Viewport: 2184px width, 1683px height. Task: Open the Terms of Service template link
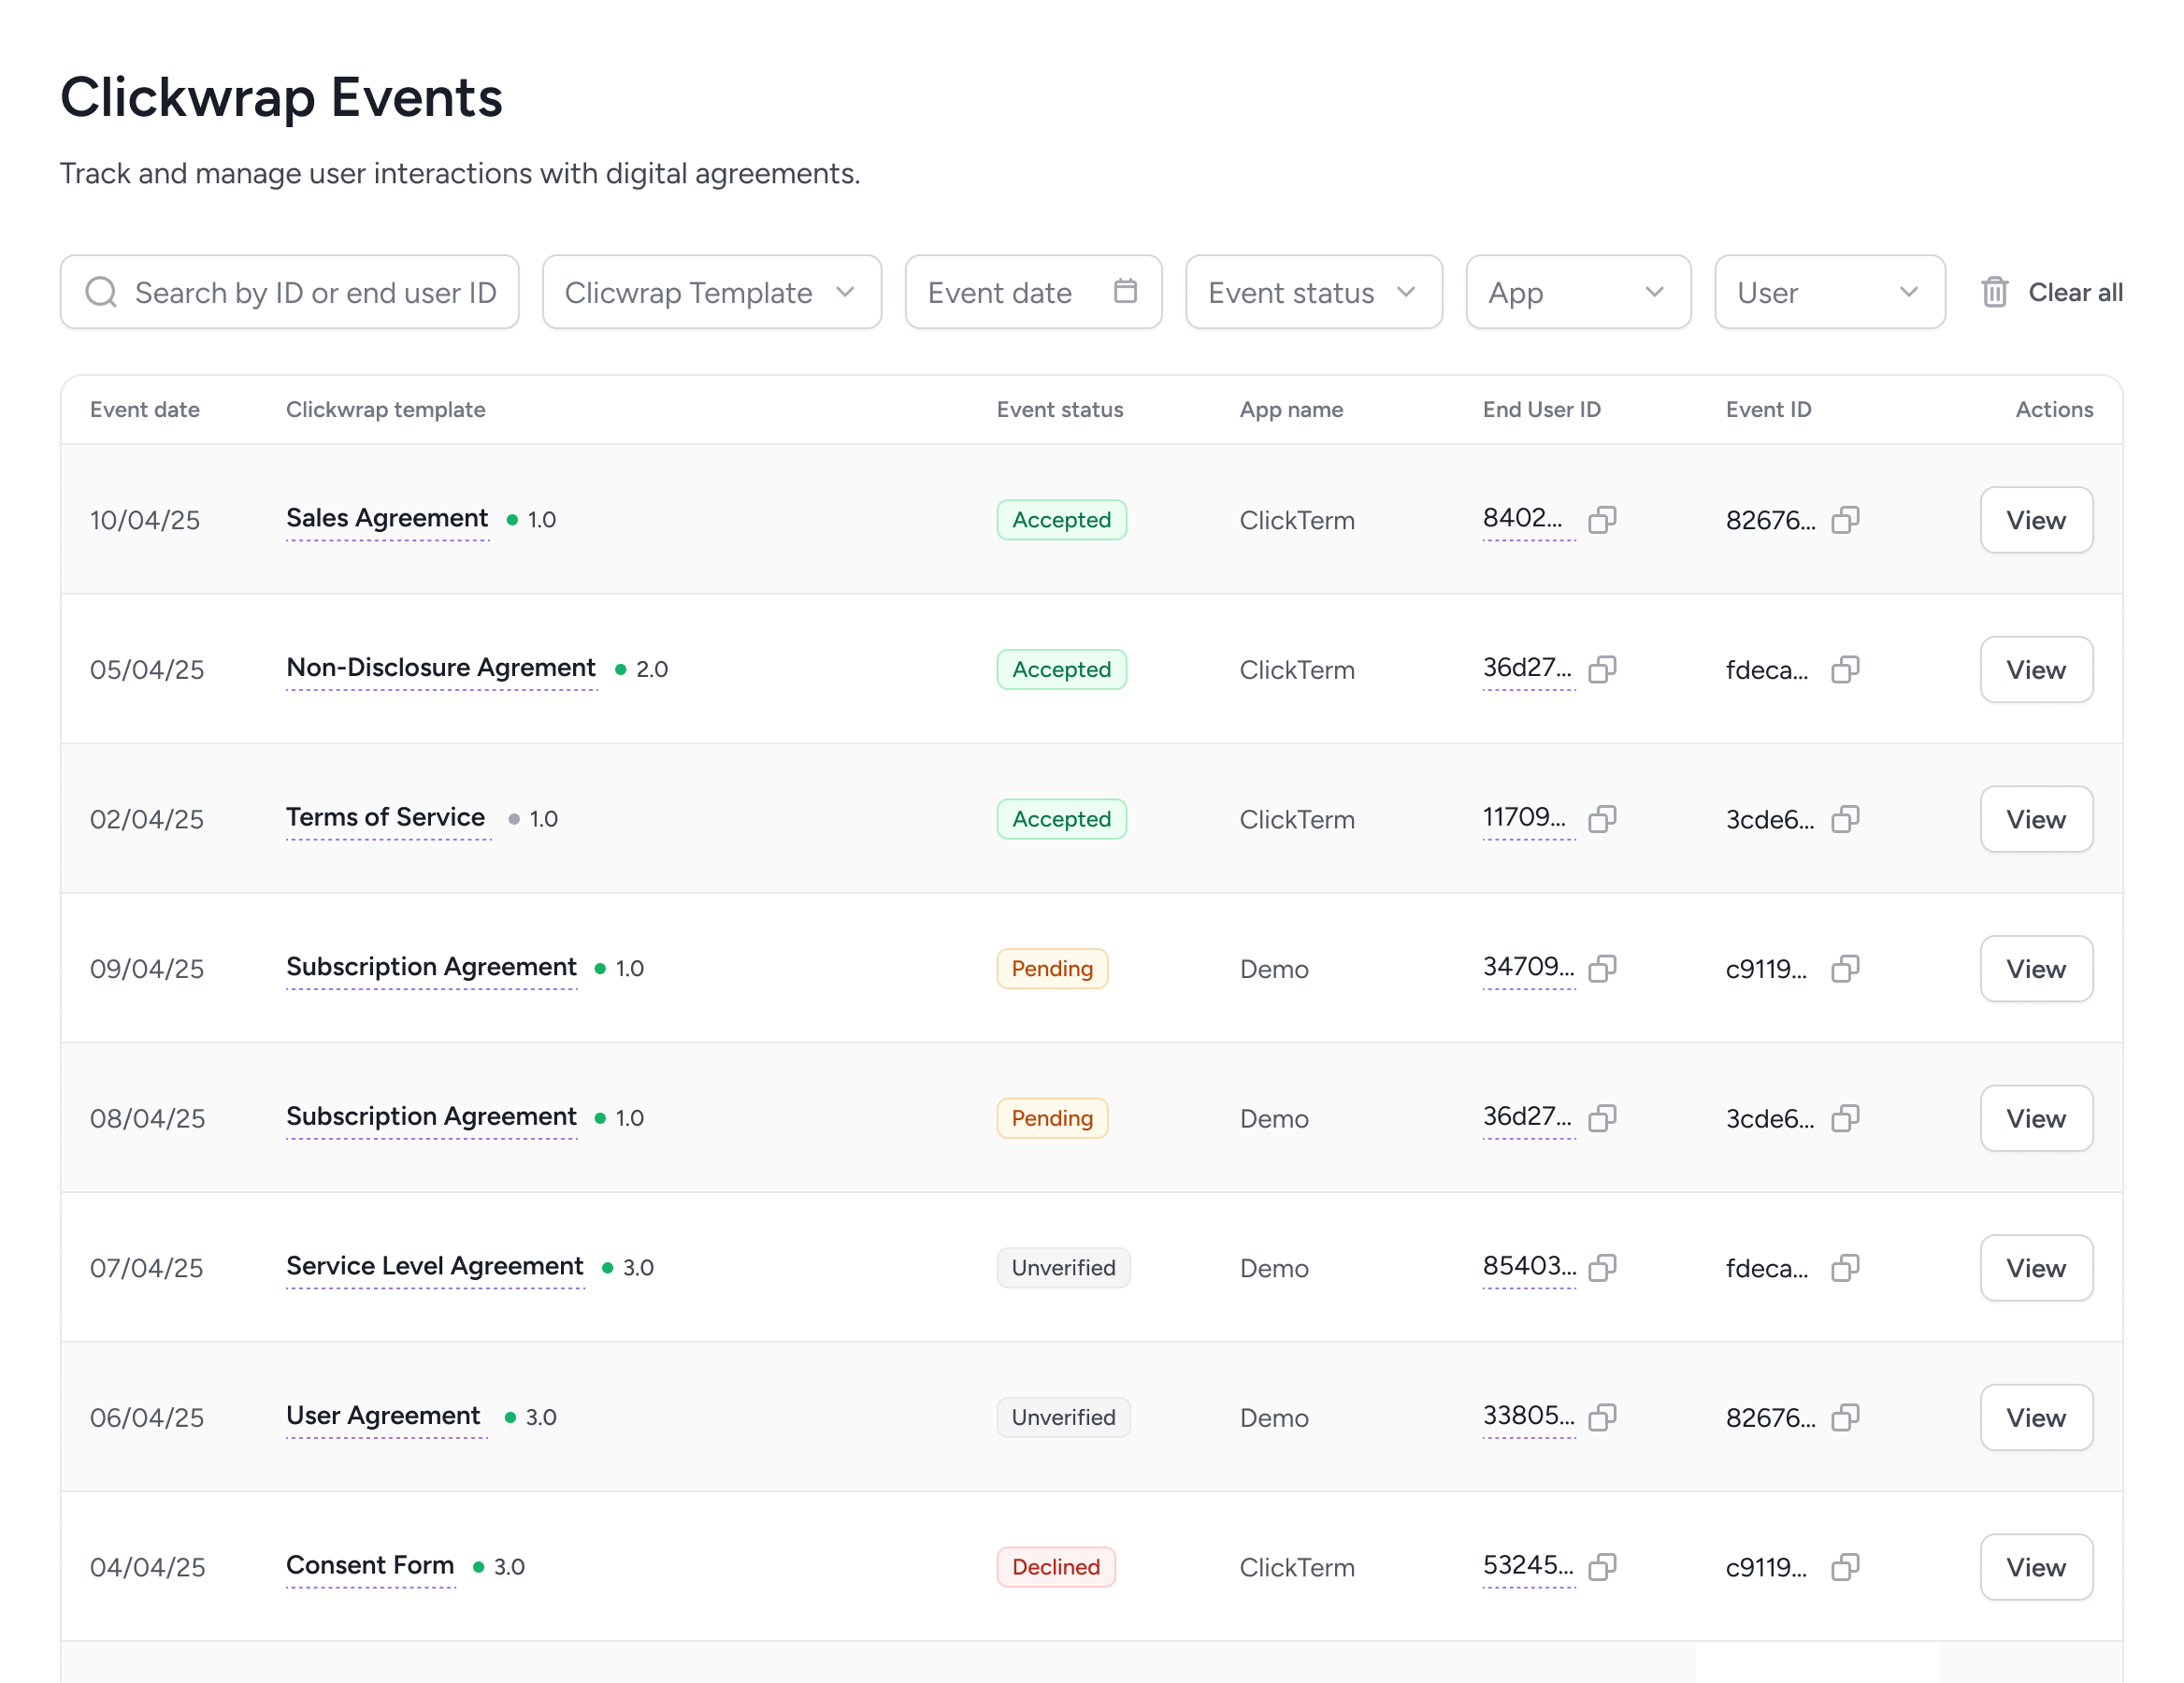coord(386,817)
